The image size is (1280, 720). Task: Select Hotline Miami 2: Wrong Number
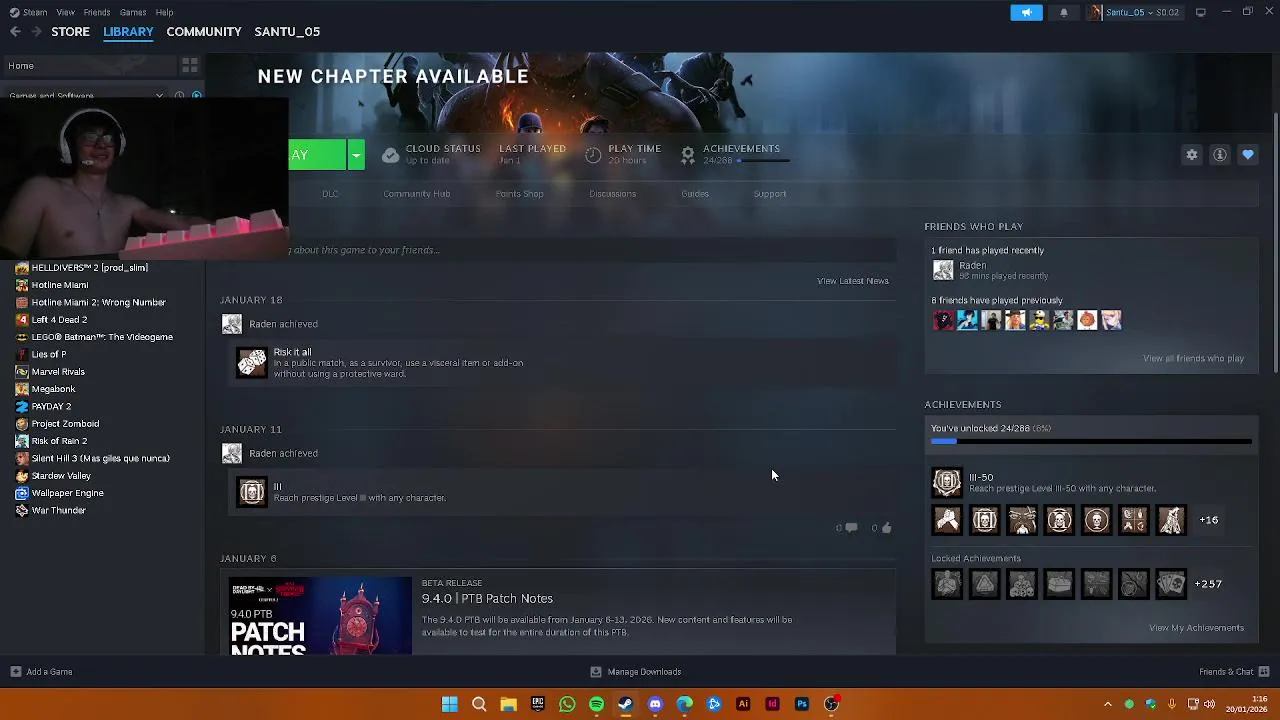[98, 302]
